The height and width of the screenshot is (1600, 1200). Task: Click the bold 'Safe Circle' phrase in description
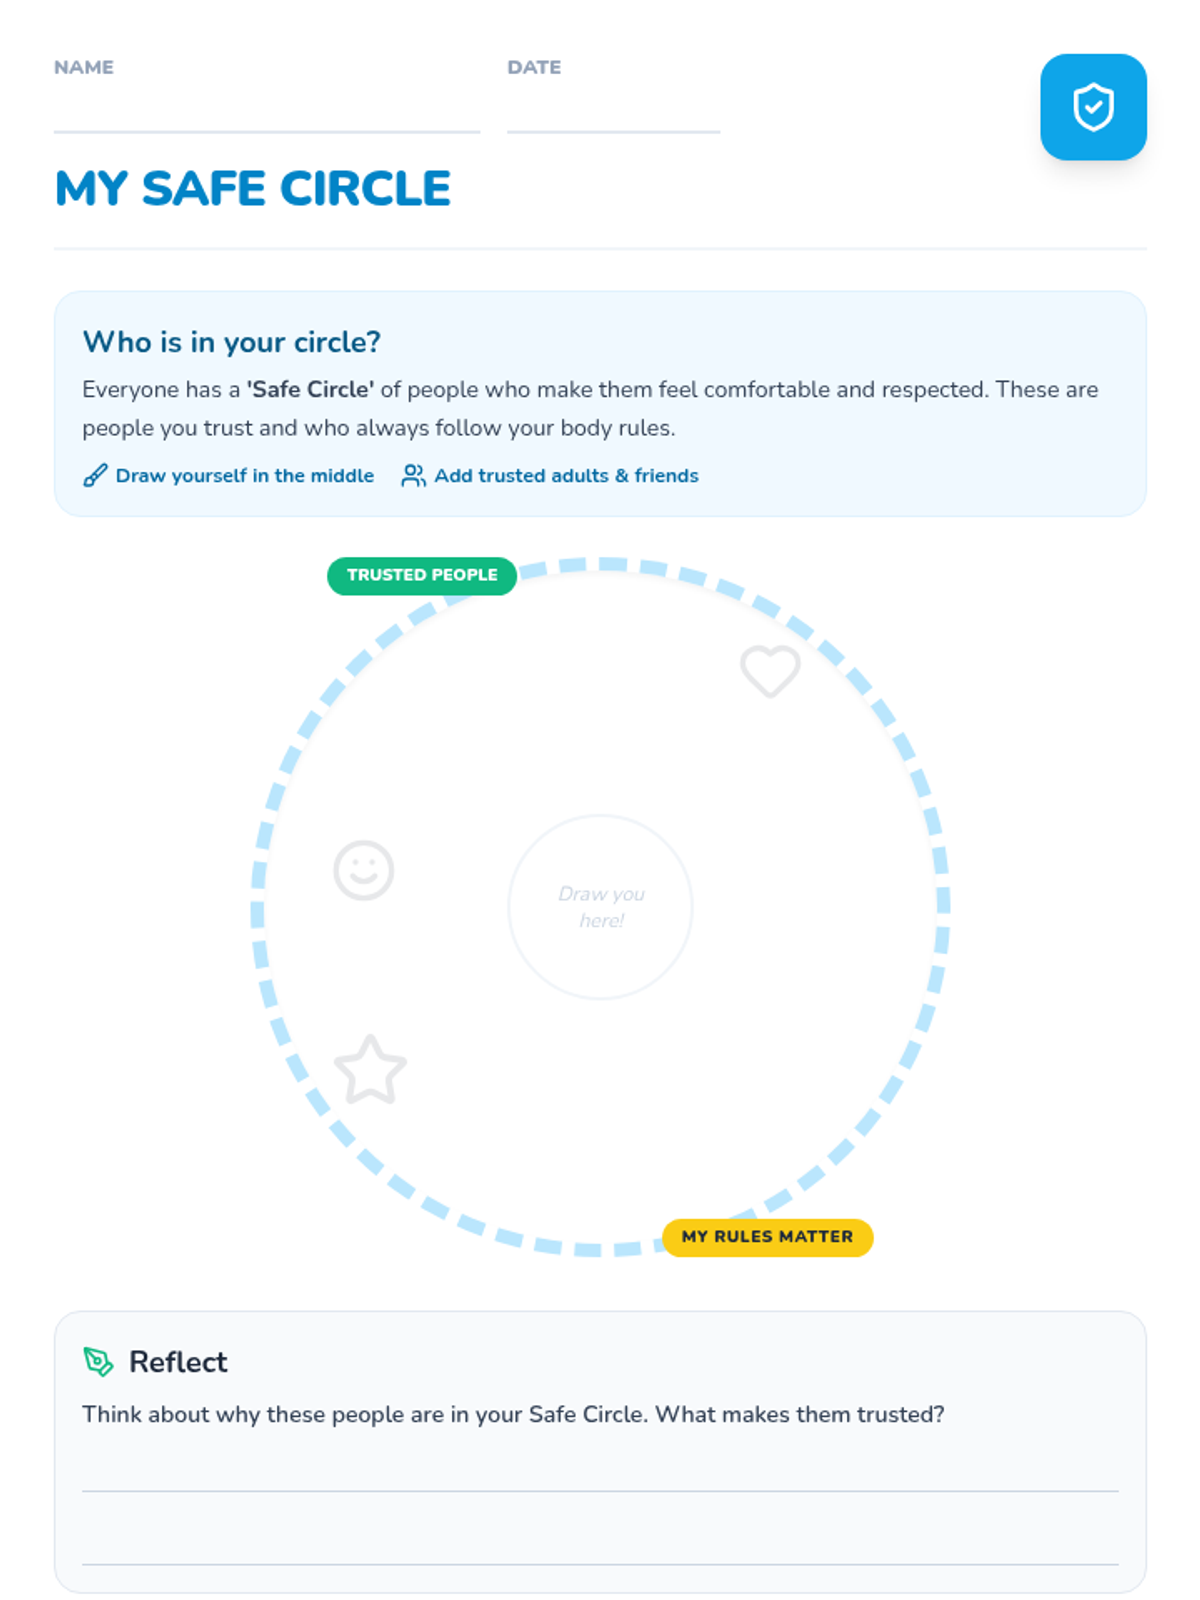coord(310,390)
